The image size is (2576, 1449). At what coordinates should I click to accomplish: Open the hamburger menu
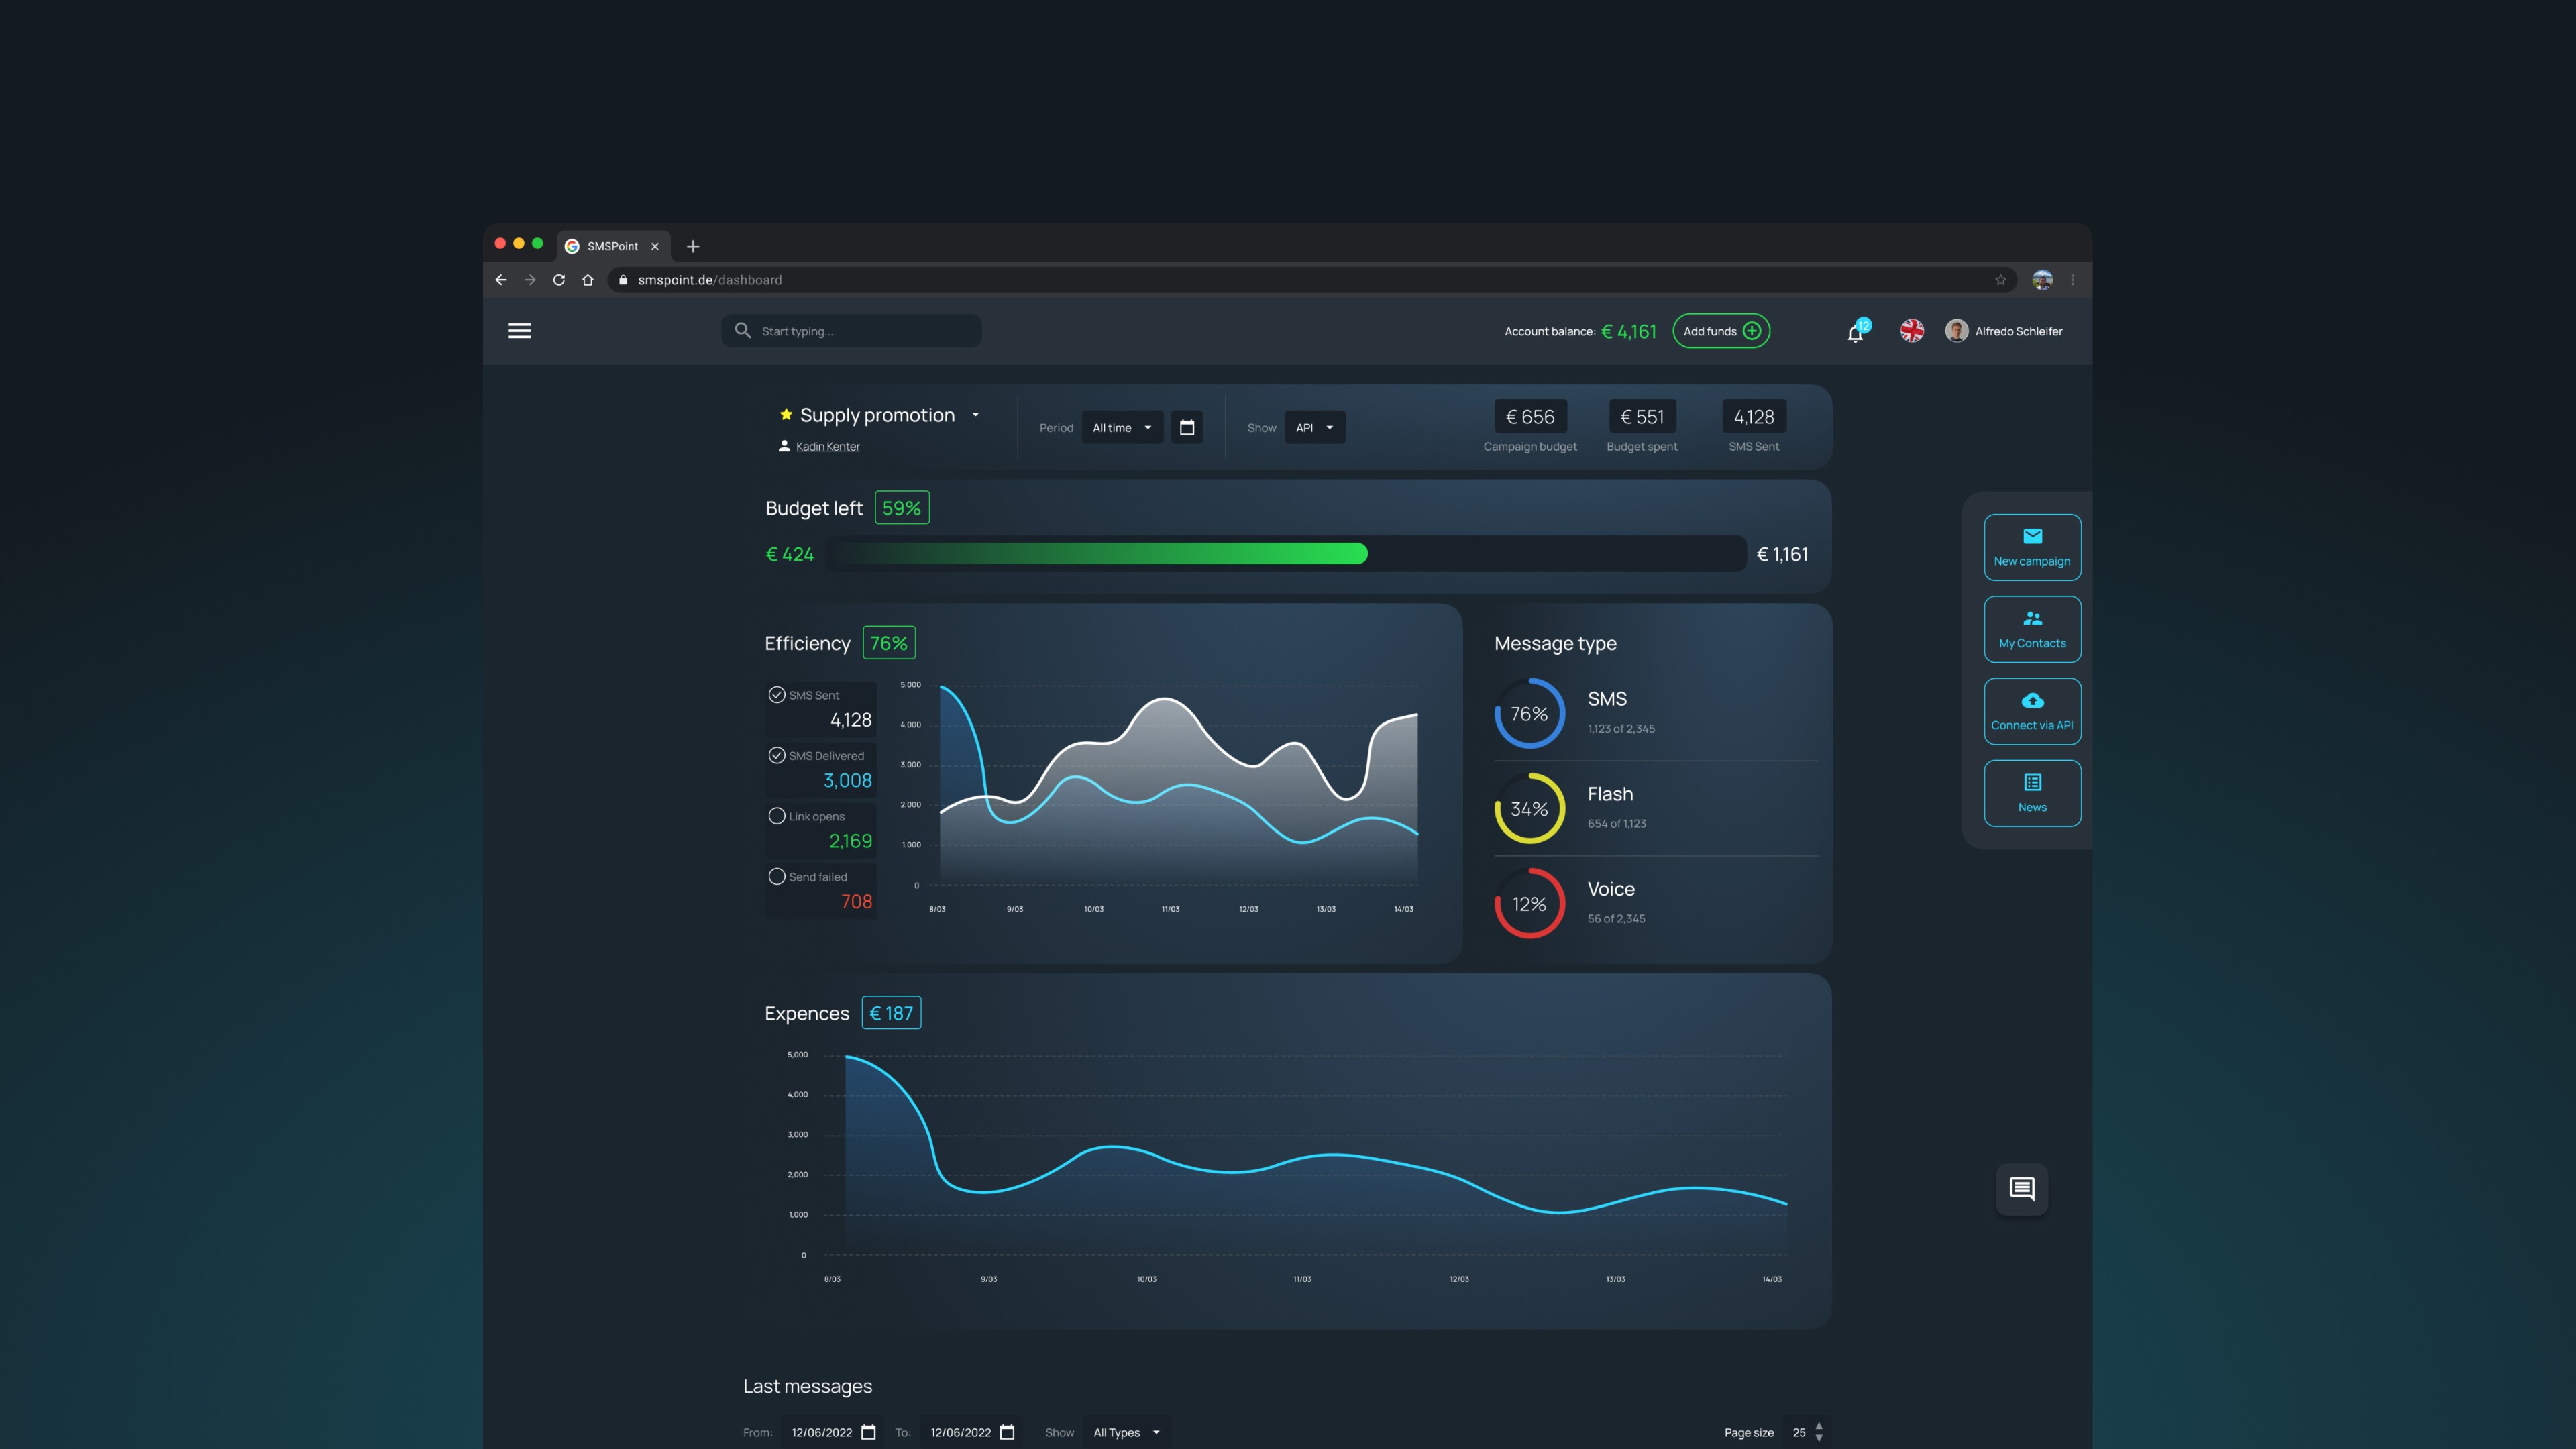pos(519,331)
